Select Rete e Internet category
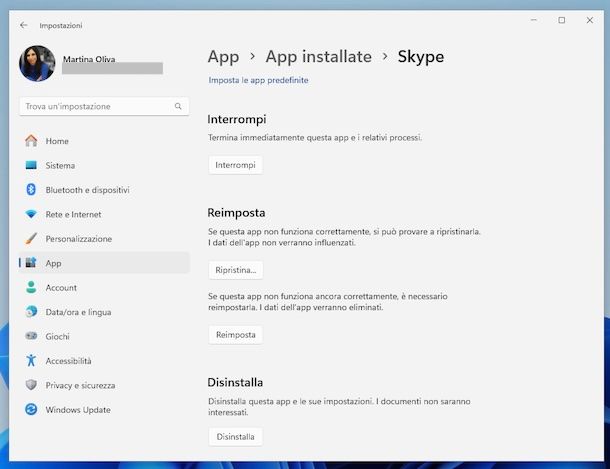 [x=104, y=214]
